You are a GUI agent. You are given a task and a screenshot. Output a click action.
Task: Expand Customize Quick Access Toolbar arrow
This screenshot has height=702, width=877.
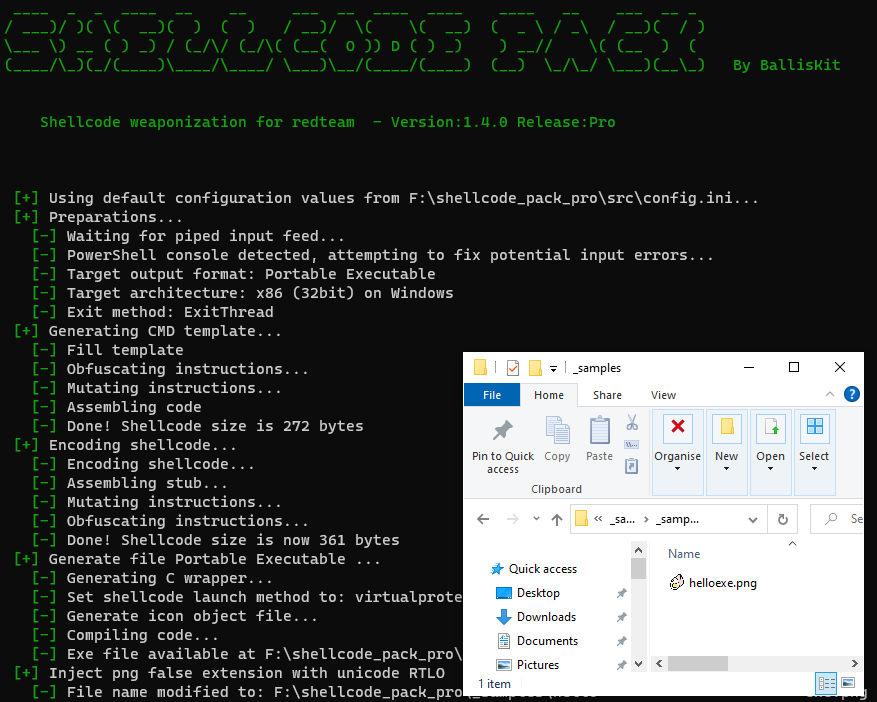click(x=553, y=368)
